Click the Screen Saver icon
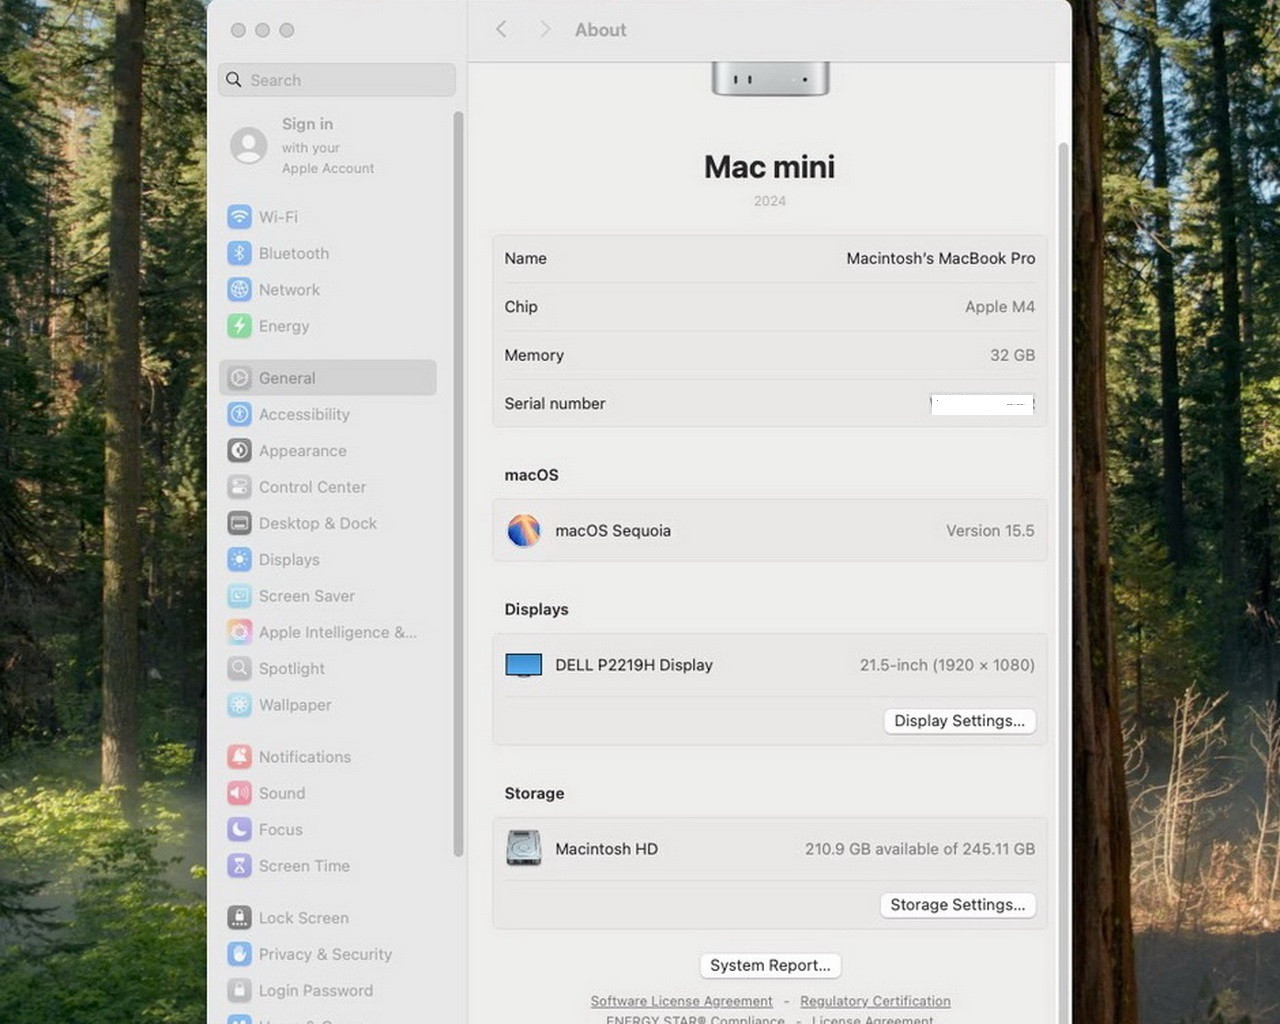Image resolution: width=1280 pixels, height=1024 pixels. (x=239, y=596)
